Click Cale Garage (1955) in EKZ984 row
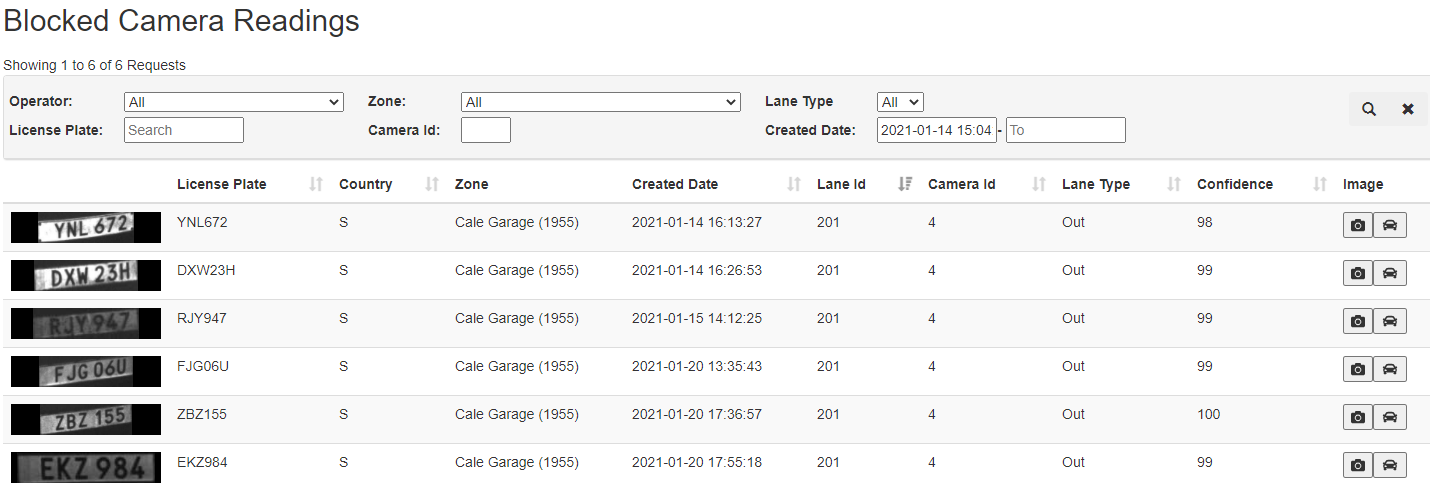1430x490 pixels. tap(517, 462)
